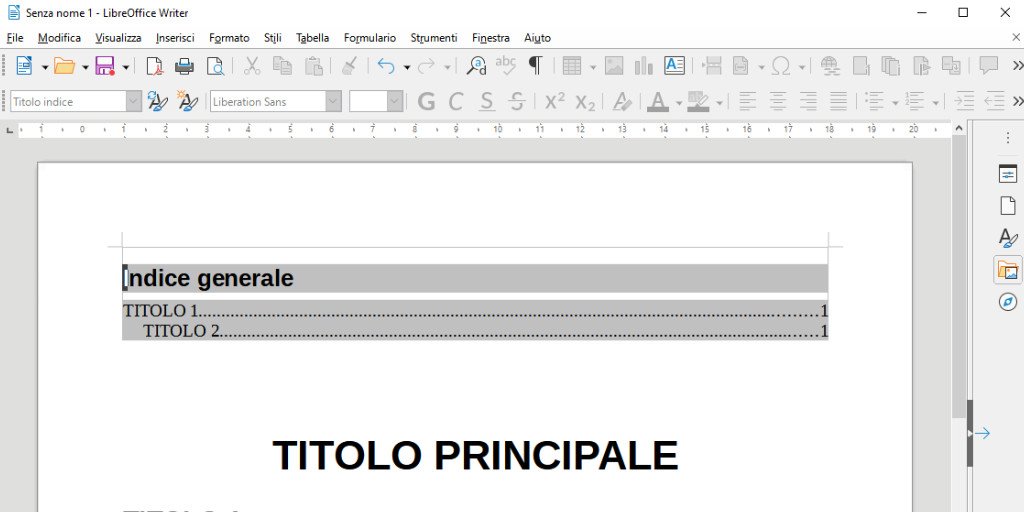Open the New document dropdown arrow

44,67
